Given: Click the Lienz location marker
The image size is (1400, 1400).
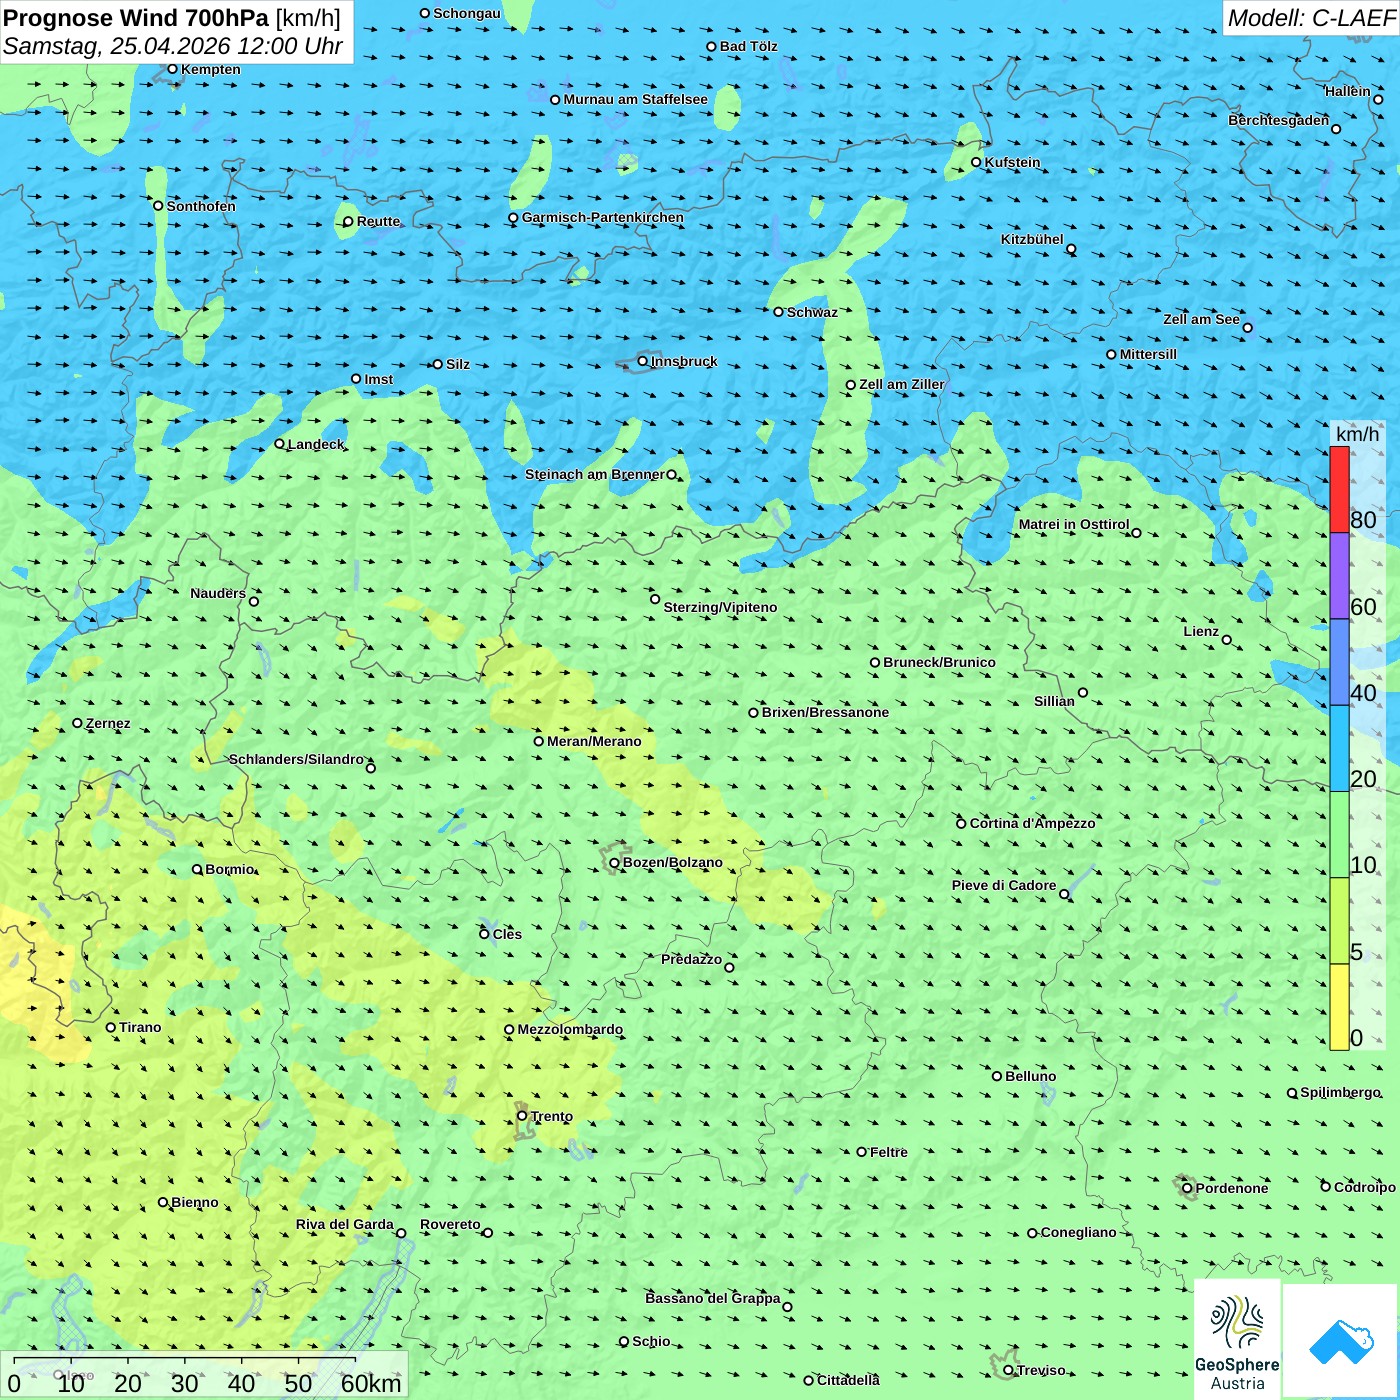Looking at the screenshot, I should click(x=1227, y=640).
